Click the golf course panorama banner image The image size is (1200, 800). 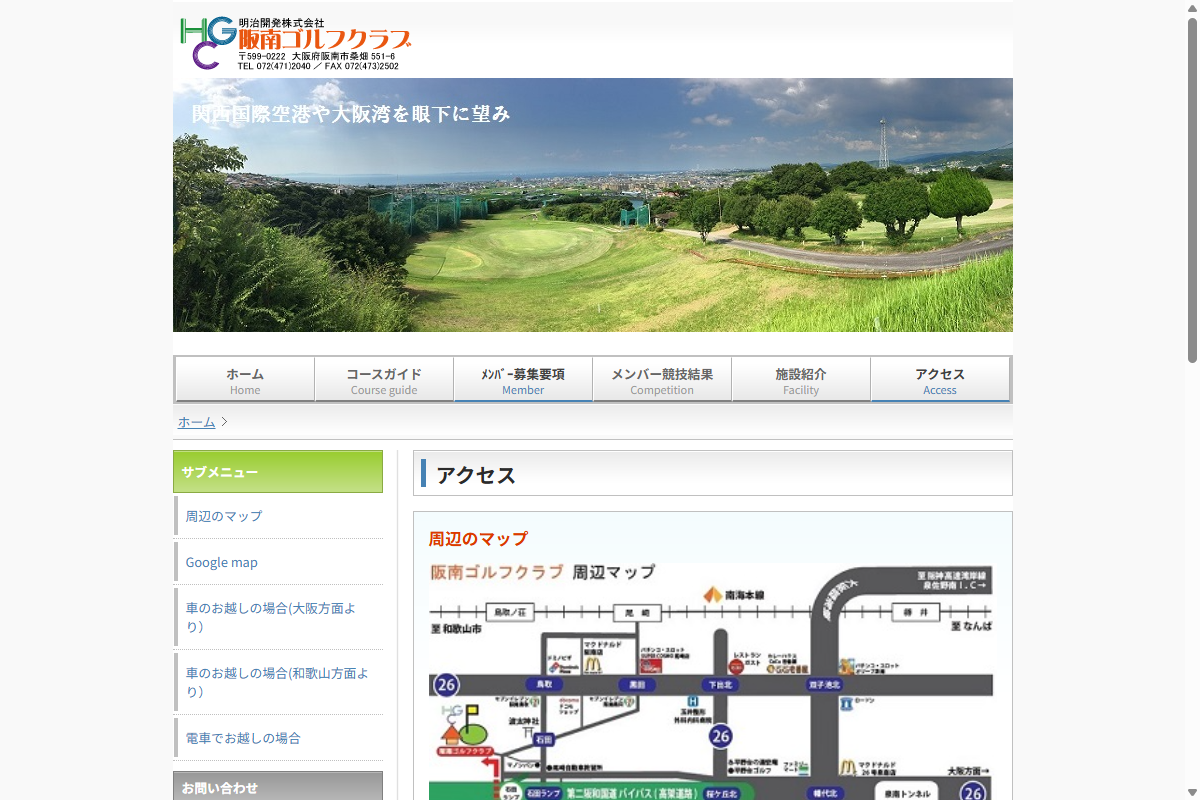point(593,205)
